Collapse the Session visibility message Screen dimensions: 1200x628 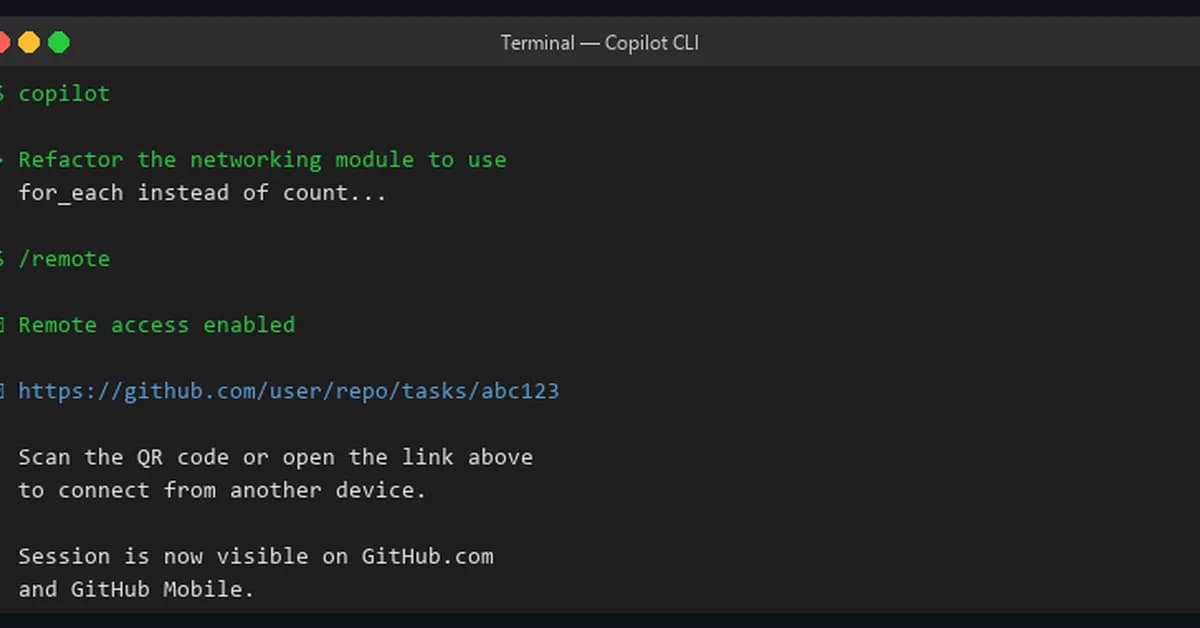coord(255,556)
